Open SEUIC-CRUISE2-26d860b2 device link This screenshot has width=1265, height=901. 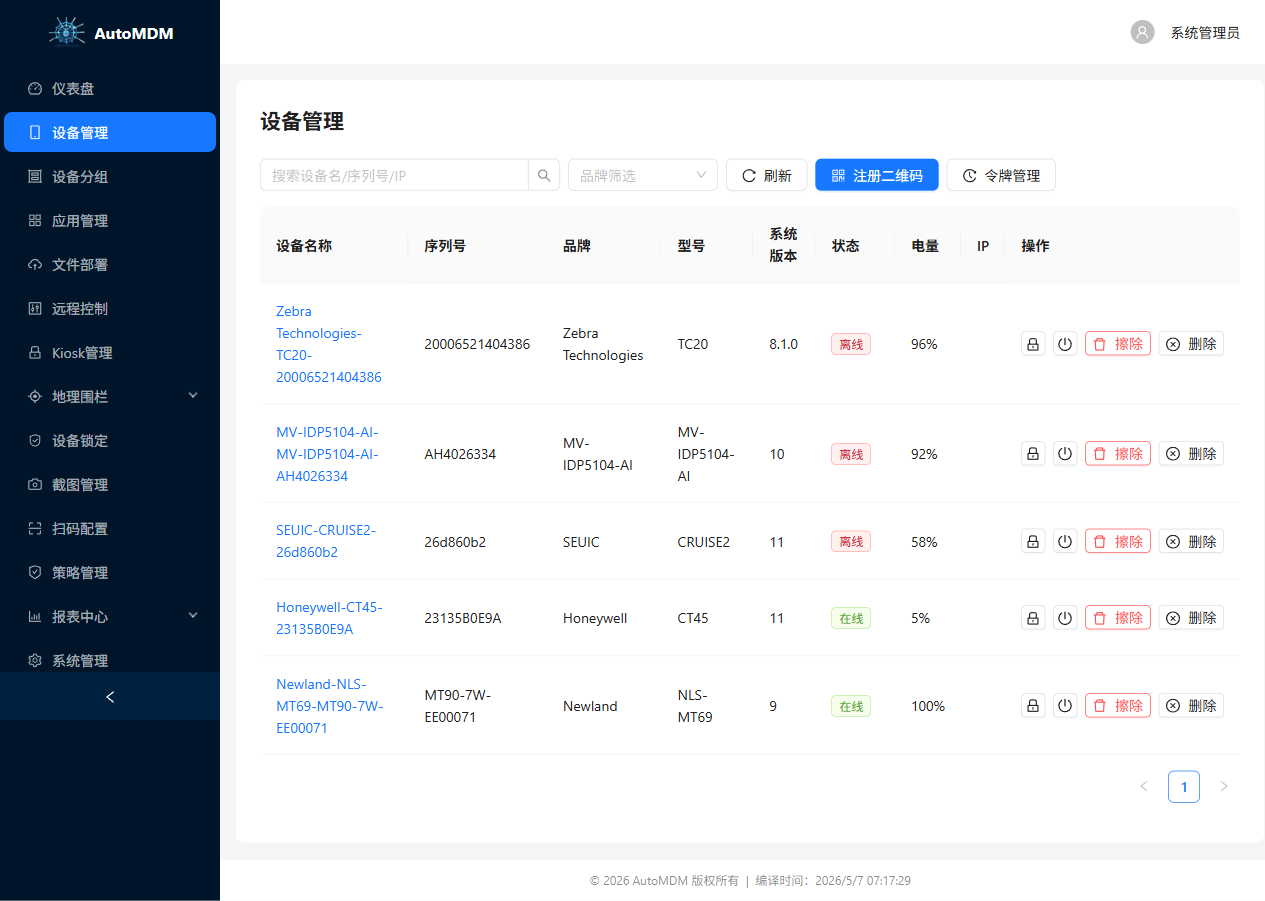click(x=326, y=541)
